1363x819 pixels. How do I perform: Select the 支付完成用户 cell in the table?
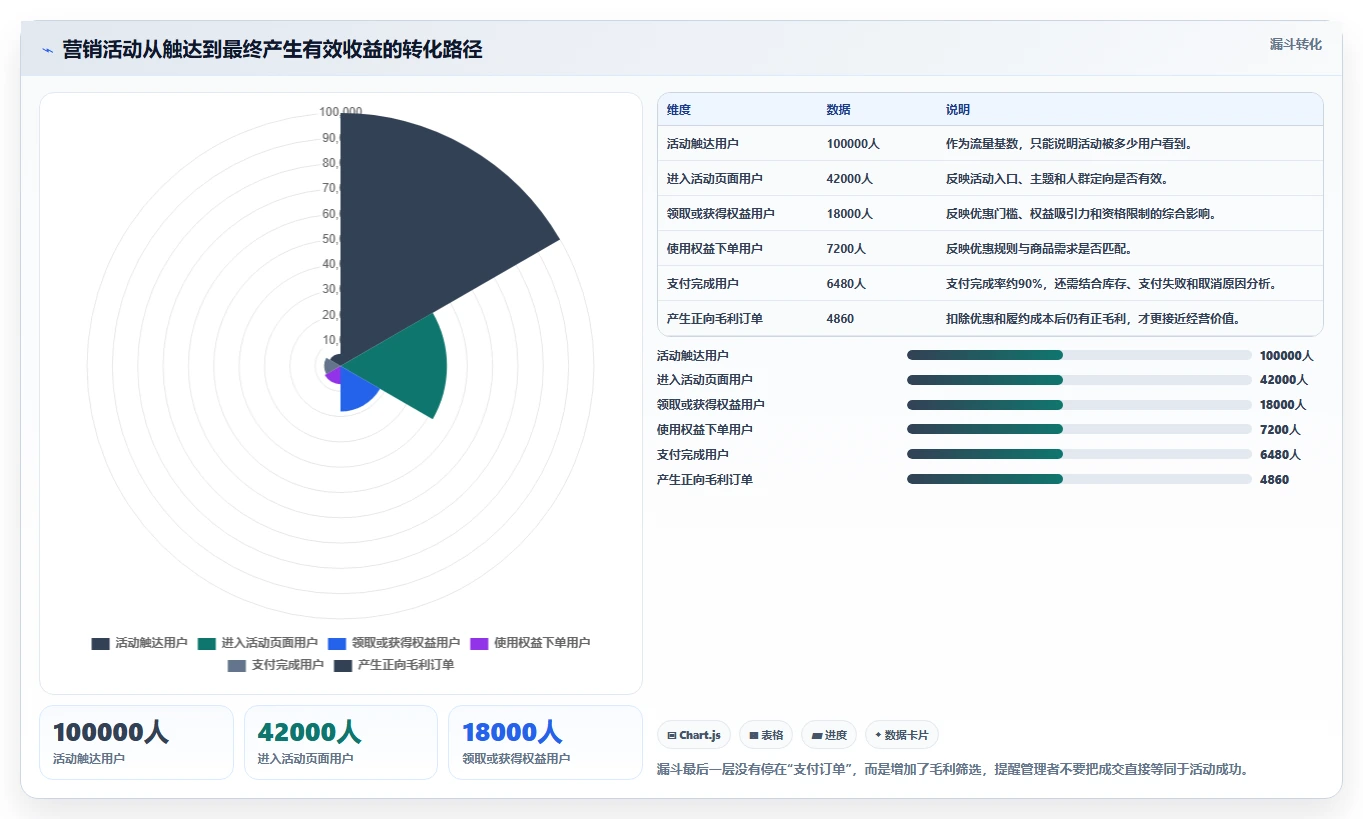[703, 284]
